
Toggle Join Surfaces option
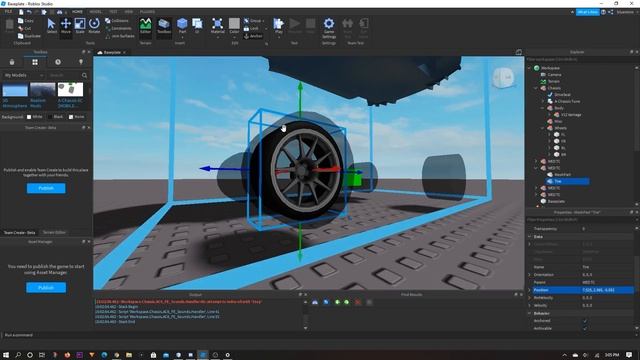[120, 36]
